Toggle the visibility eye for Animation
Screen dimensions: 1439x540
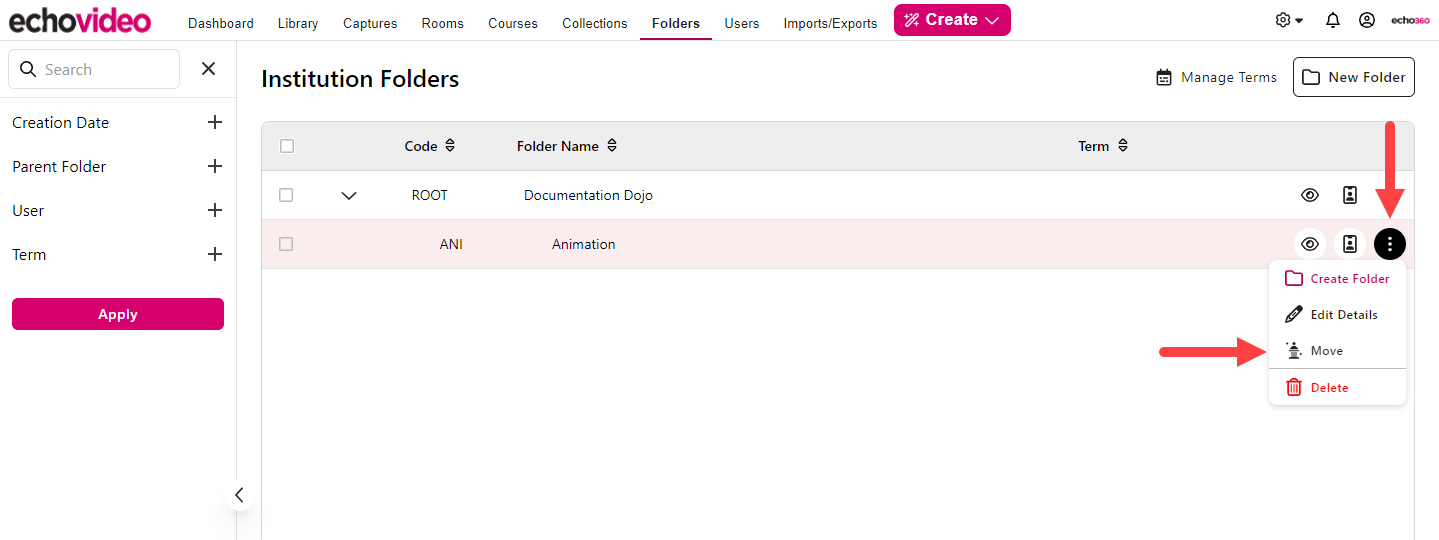(x=1310, y=244)
